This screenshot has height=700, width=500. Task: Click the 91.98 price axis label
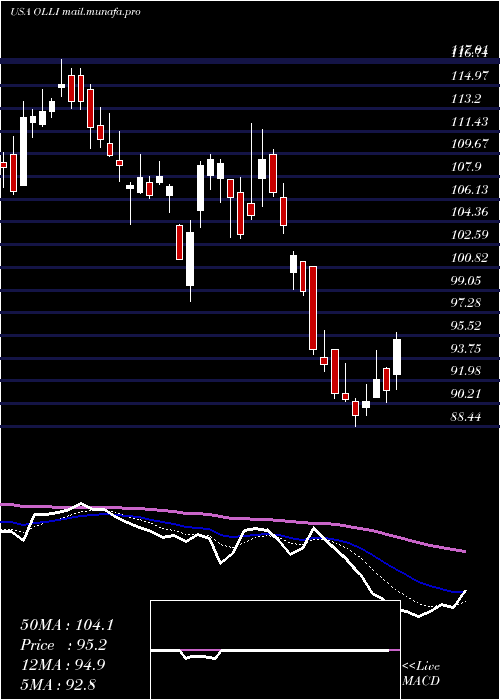466,371
